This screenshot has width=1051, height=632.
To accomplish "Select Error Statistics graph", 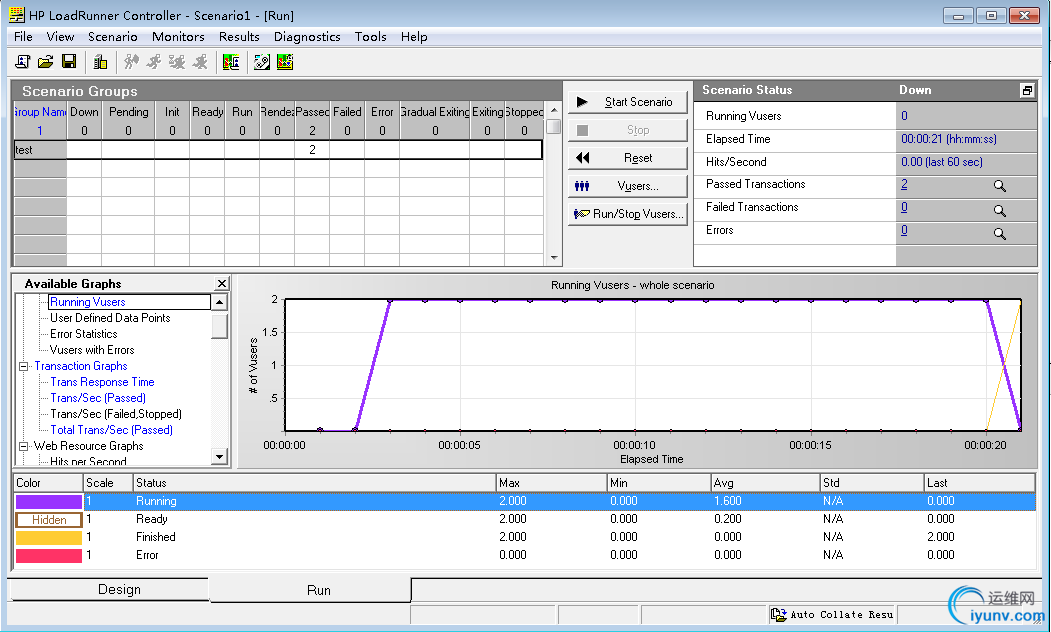I will pos(83,334).
